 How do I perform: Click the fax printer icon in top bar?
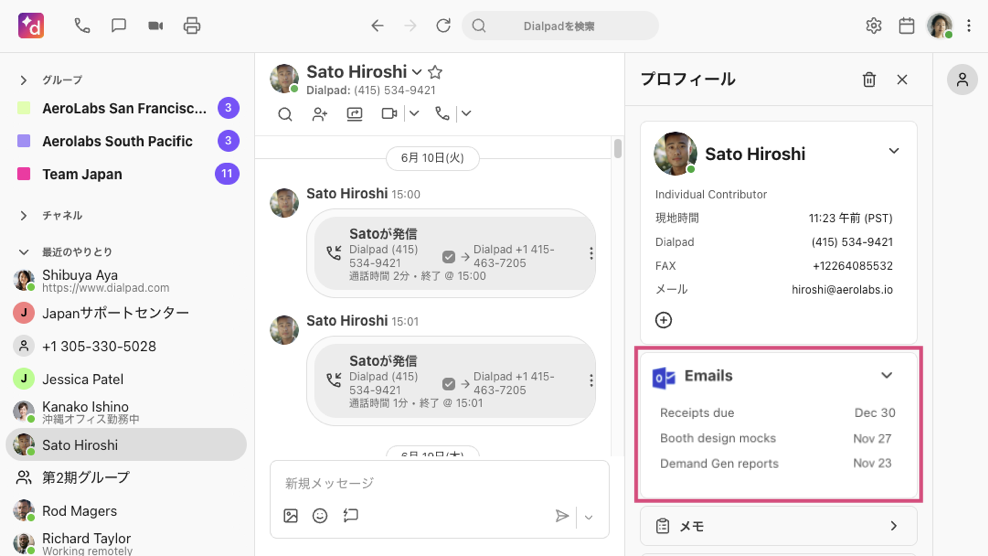[192, 26]
